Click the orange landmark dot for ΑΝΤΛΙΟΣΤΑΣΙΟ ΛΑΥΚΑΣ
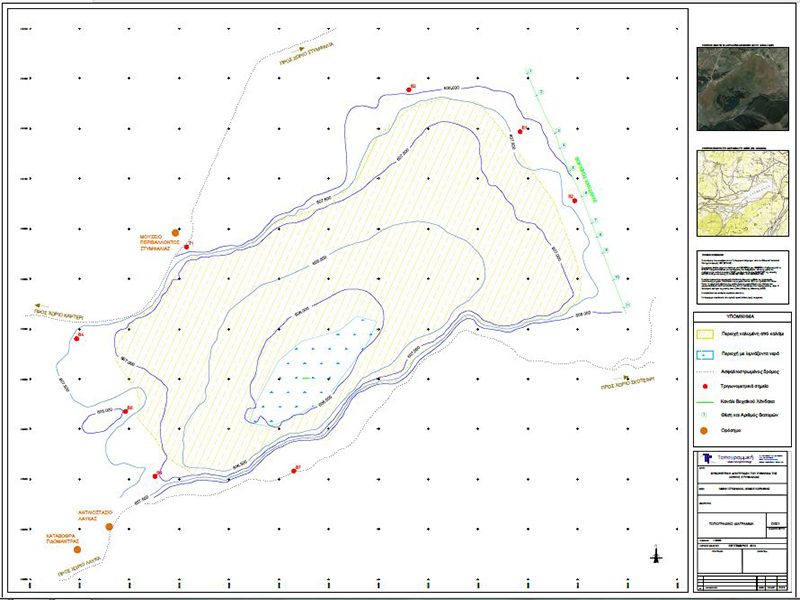Viewport: 800px width, 600px height. point(109,527)
